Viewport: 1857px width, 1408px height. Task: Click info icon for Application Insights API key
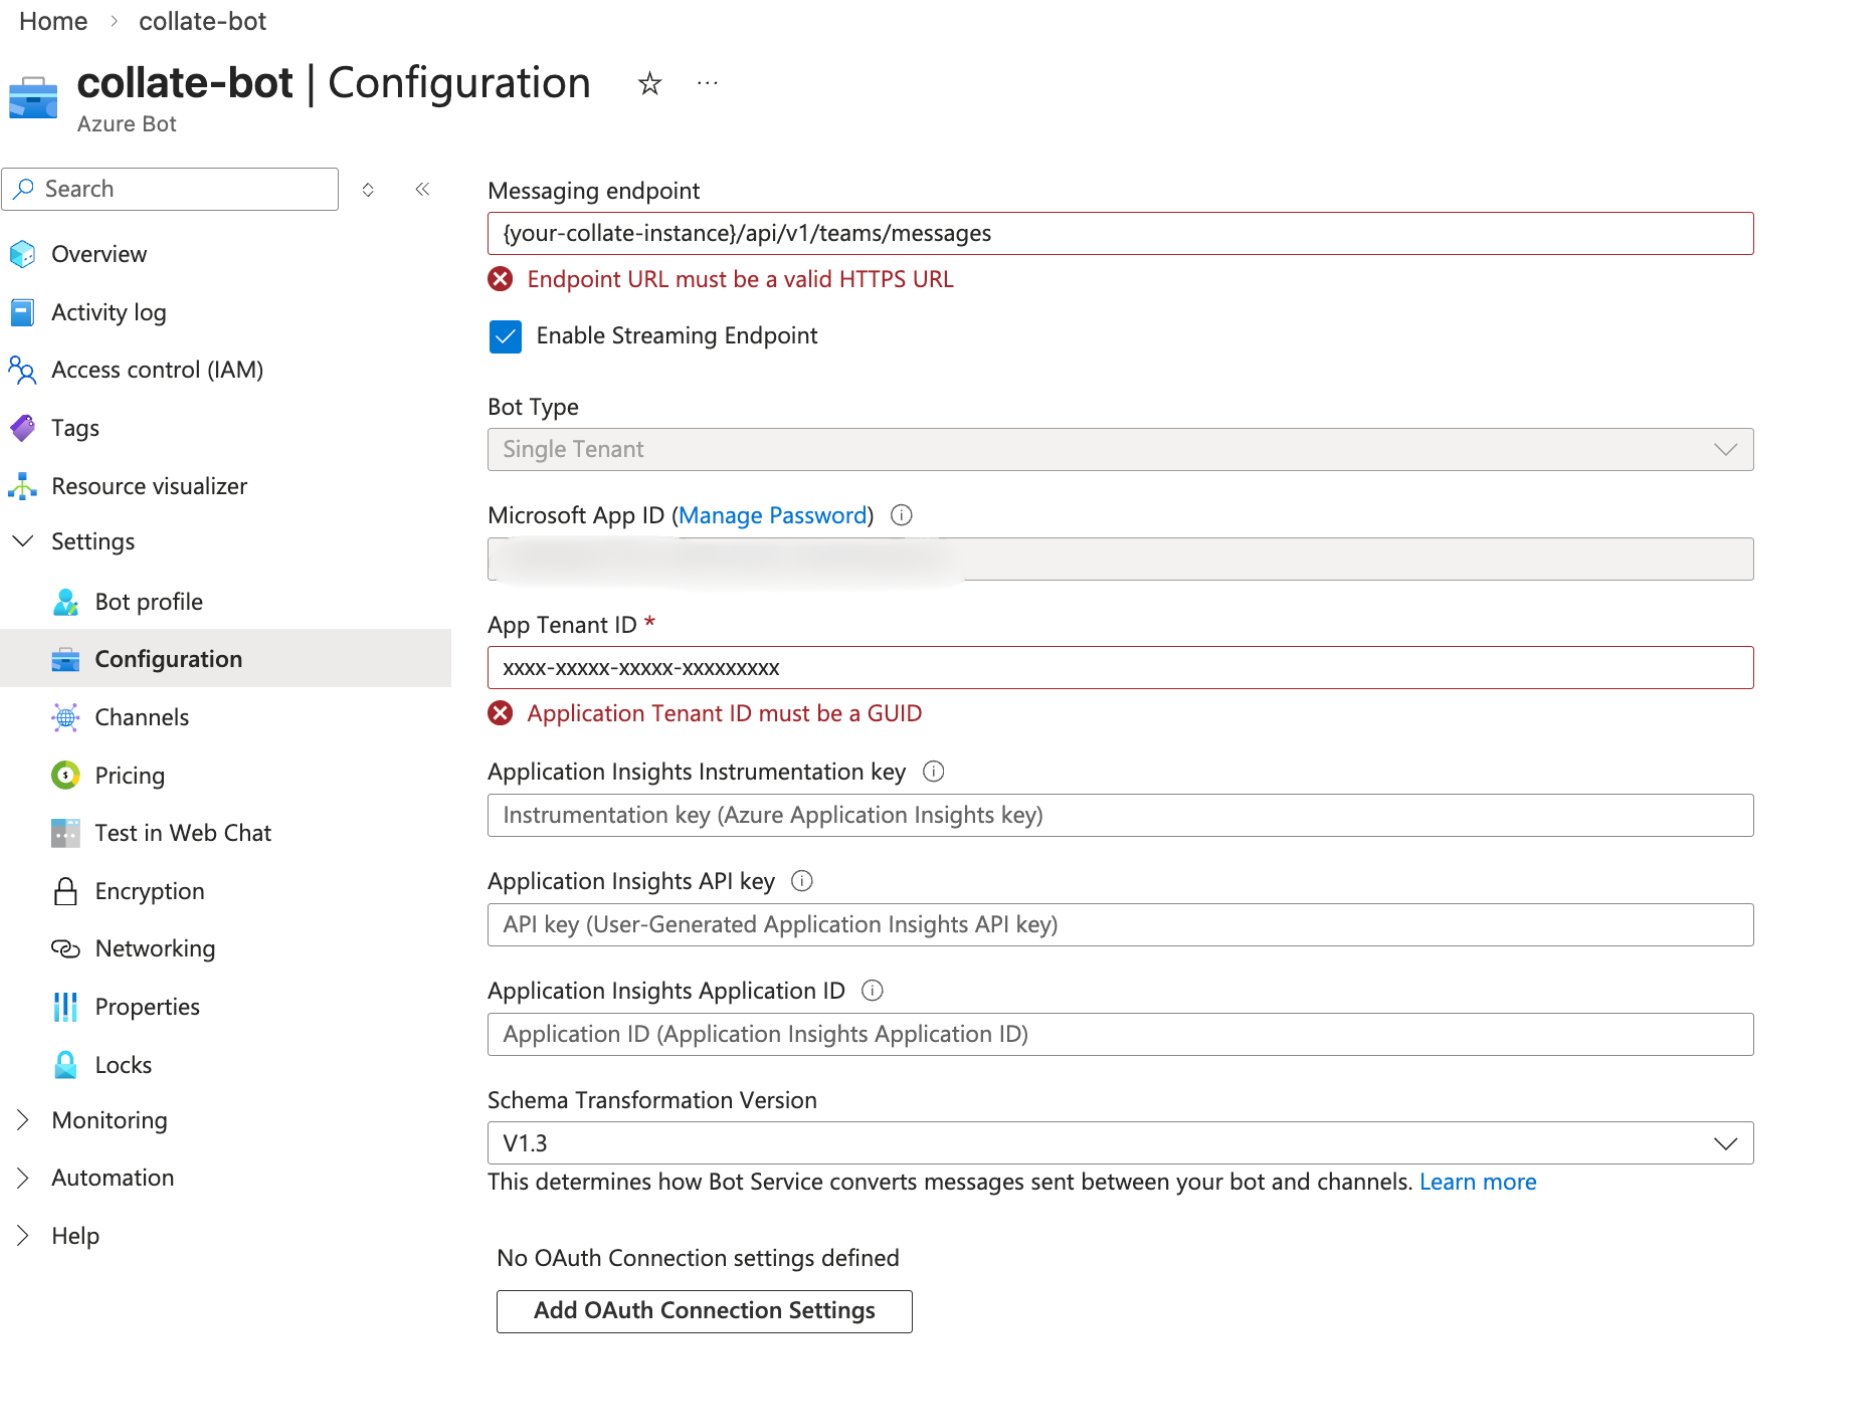pyautogui.click(x=802, y=881)
